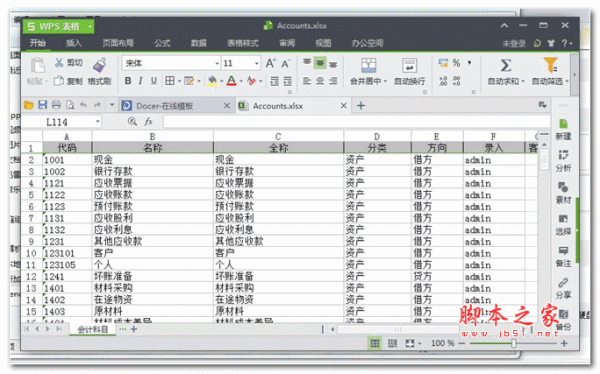Click the Print icon in quick toolbar
The height and width of the screenshot is (374, 600).
point(56,105)
